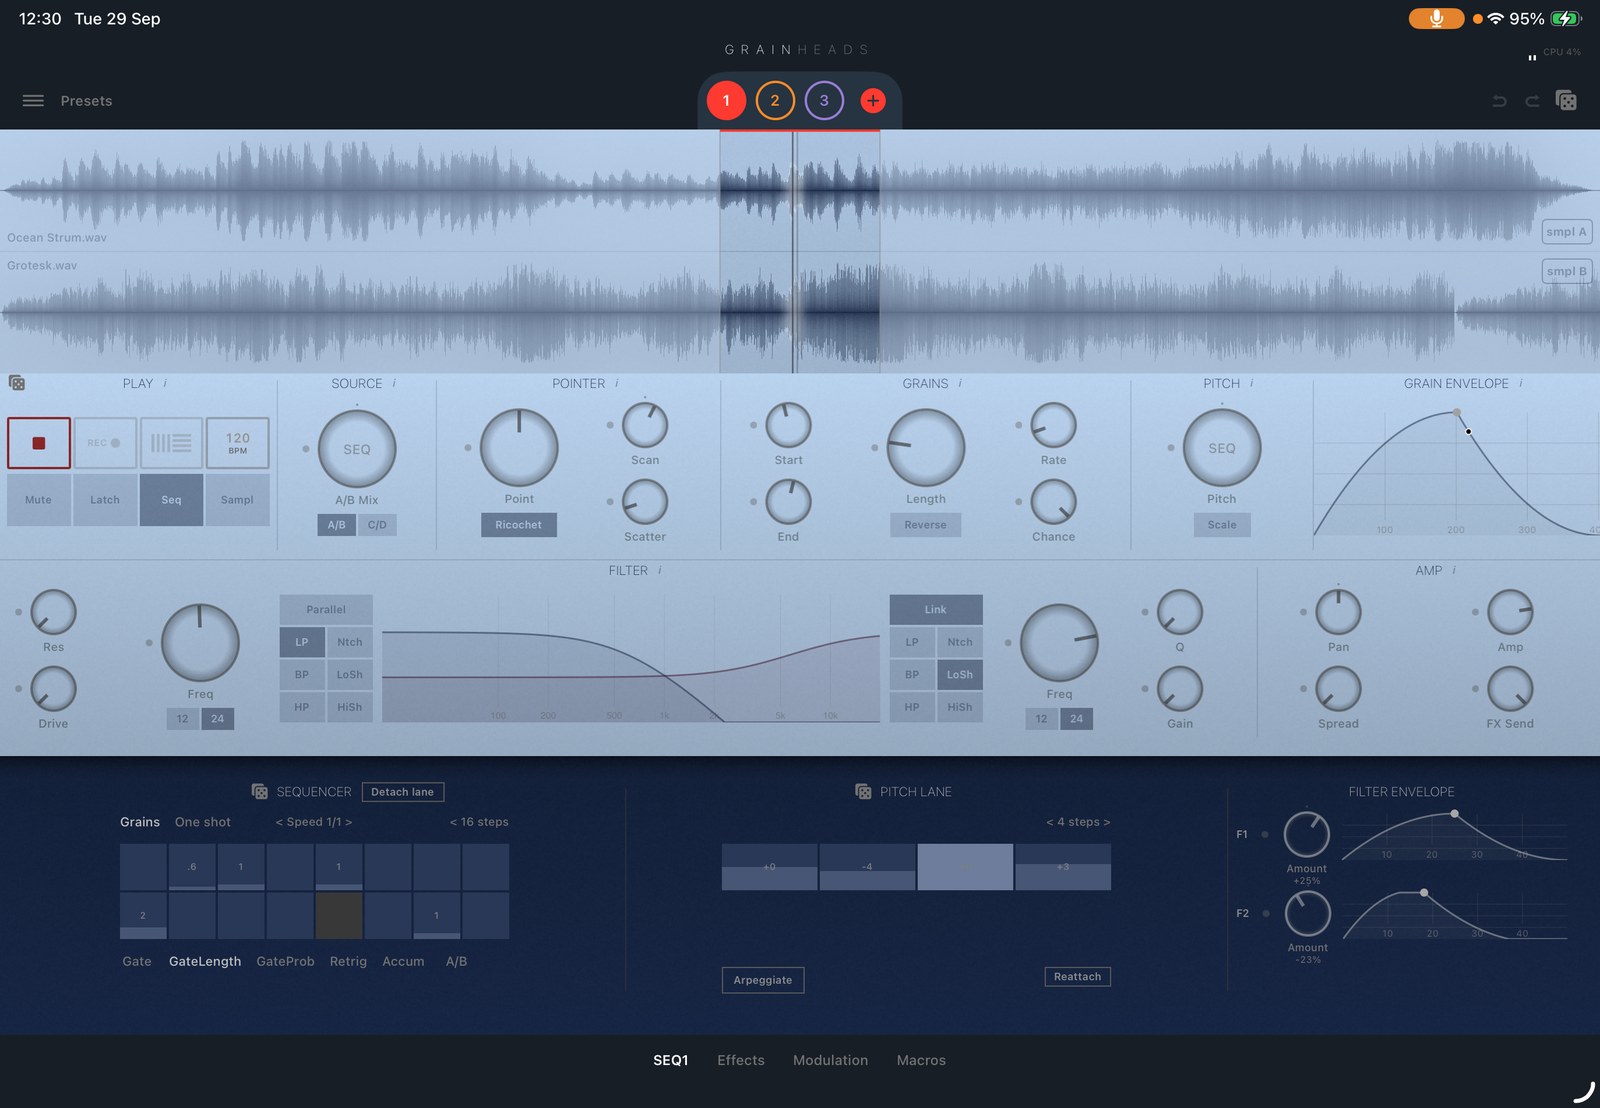Change the Pitch Lane 4 steps selector

tap(1078, 822)
